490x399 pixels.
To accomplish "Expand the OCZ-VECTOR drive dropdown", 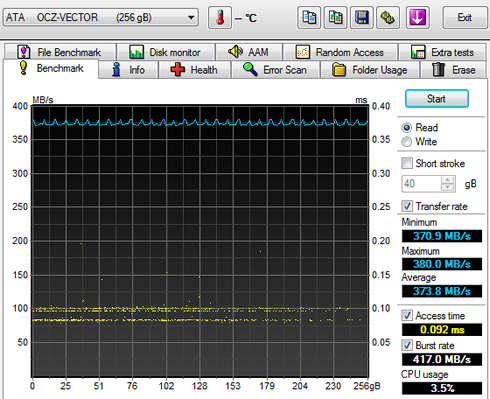I will [x=191, y=17].
